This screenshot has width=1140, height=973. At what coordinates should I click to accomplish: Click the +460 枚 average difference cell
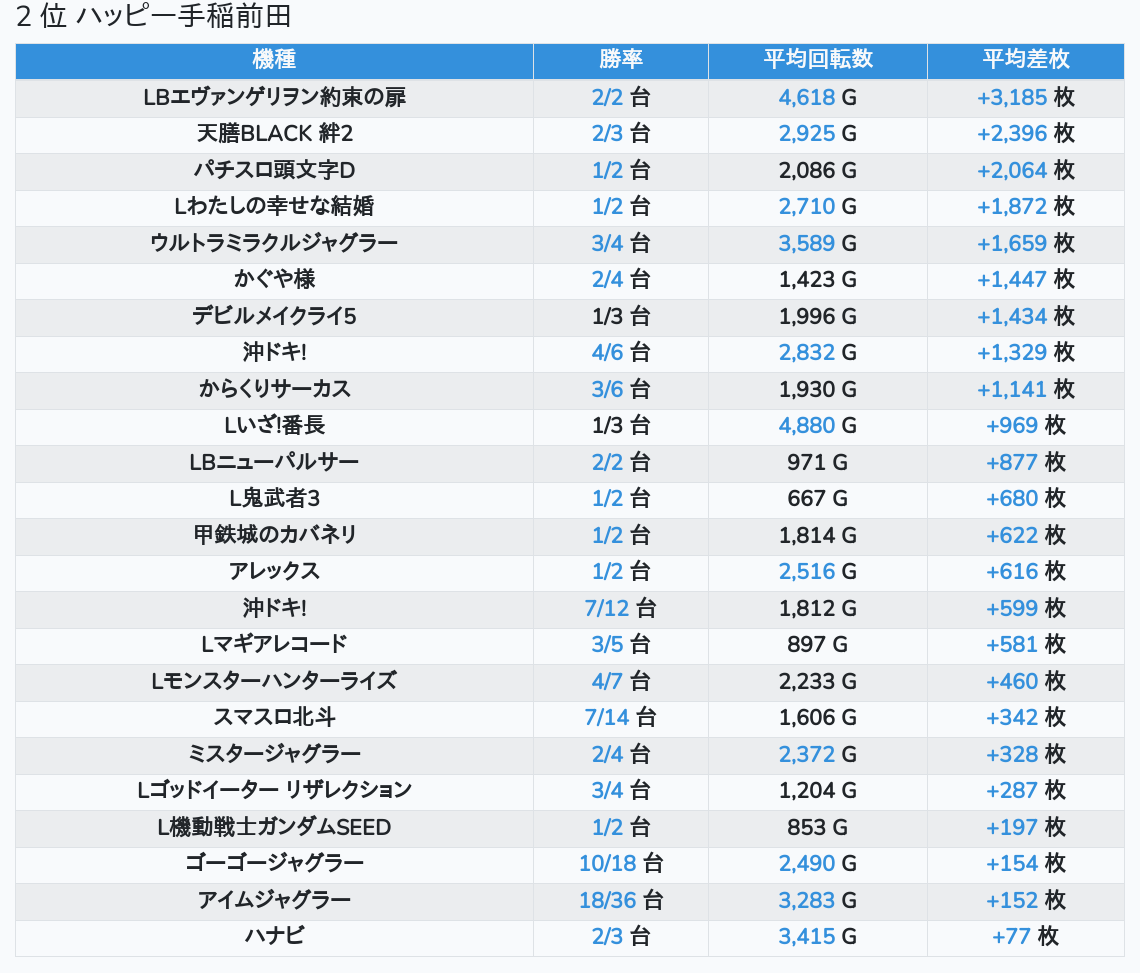click(1026, 681)
